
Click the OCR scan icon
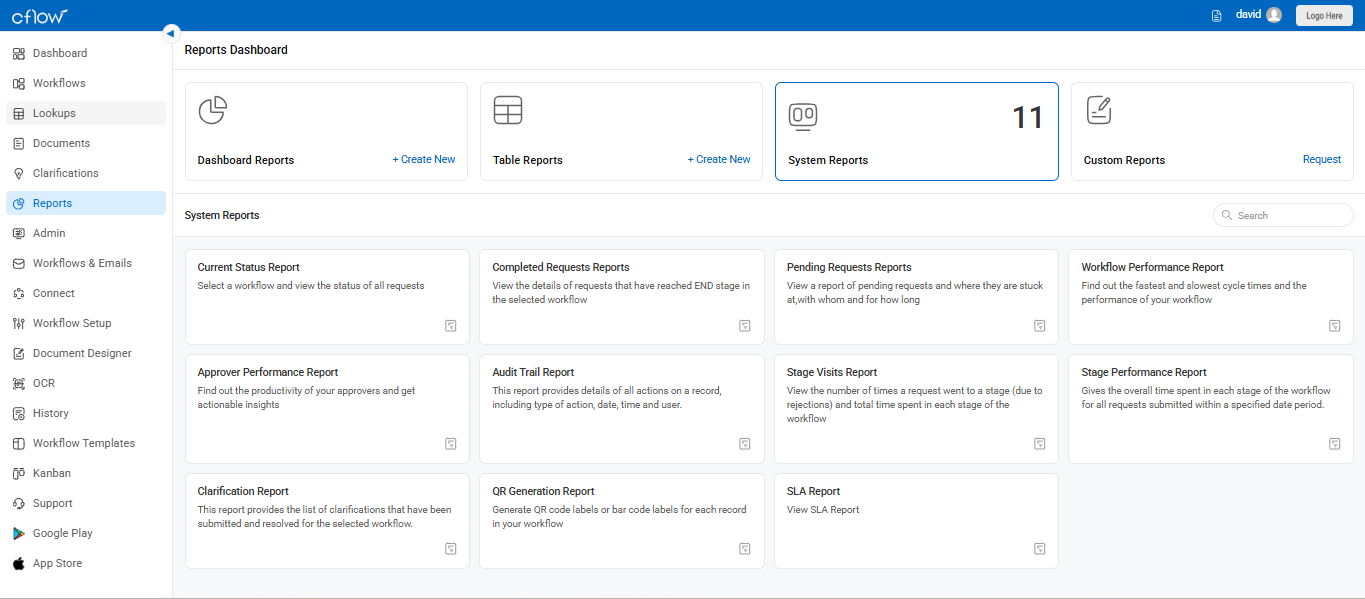pyautogui.click(x=19, y=383)
